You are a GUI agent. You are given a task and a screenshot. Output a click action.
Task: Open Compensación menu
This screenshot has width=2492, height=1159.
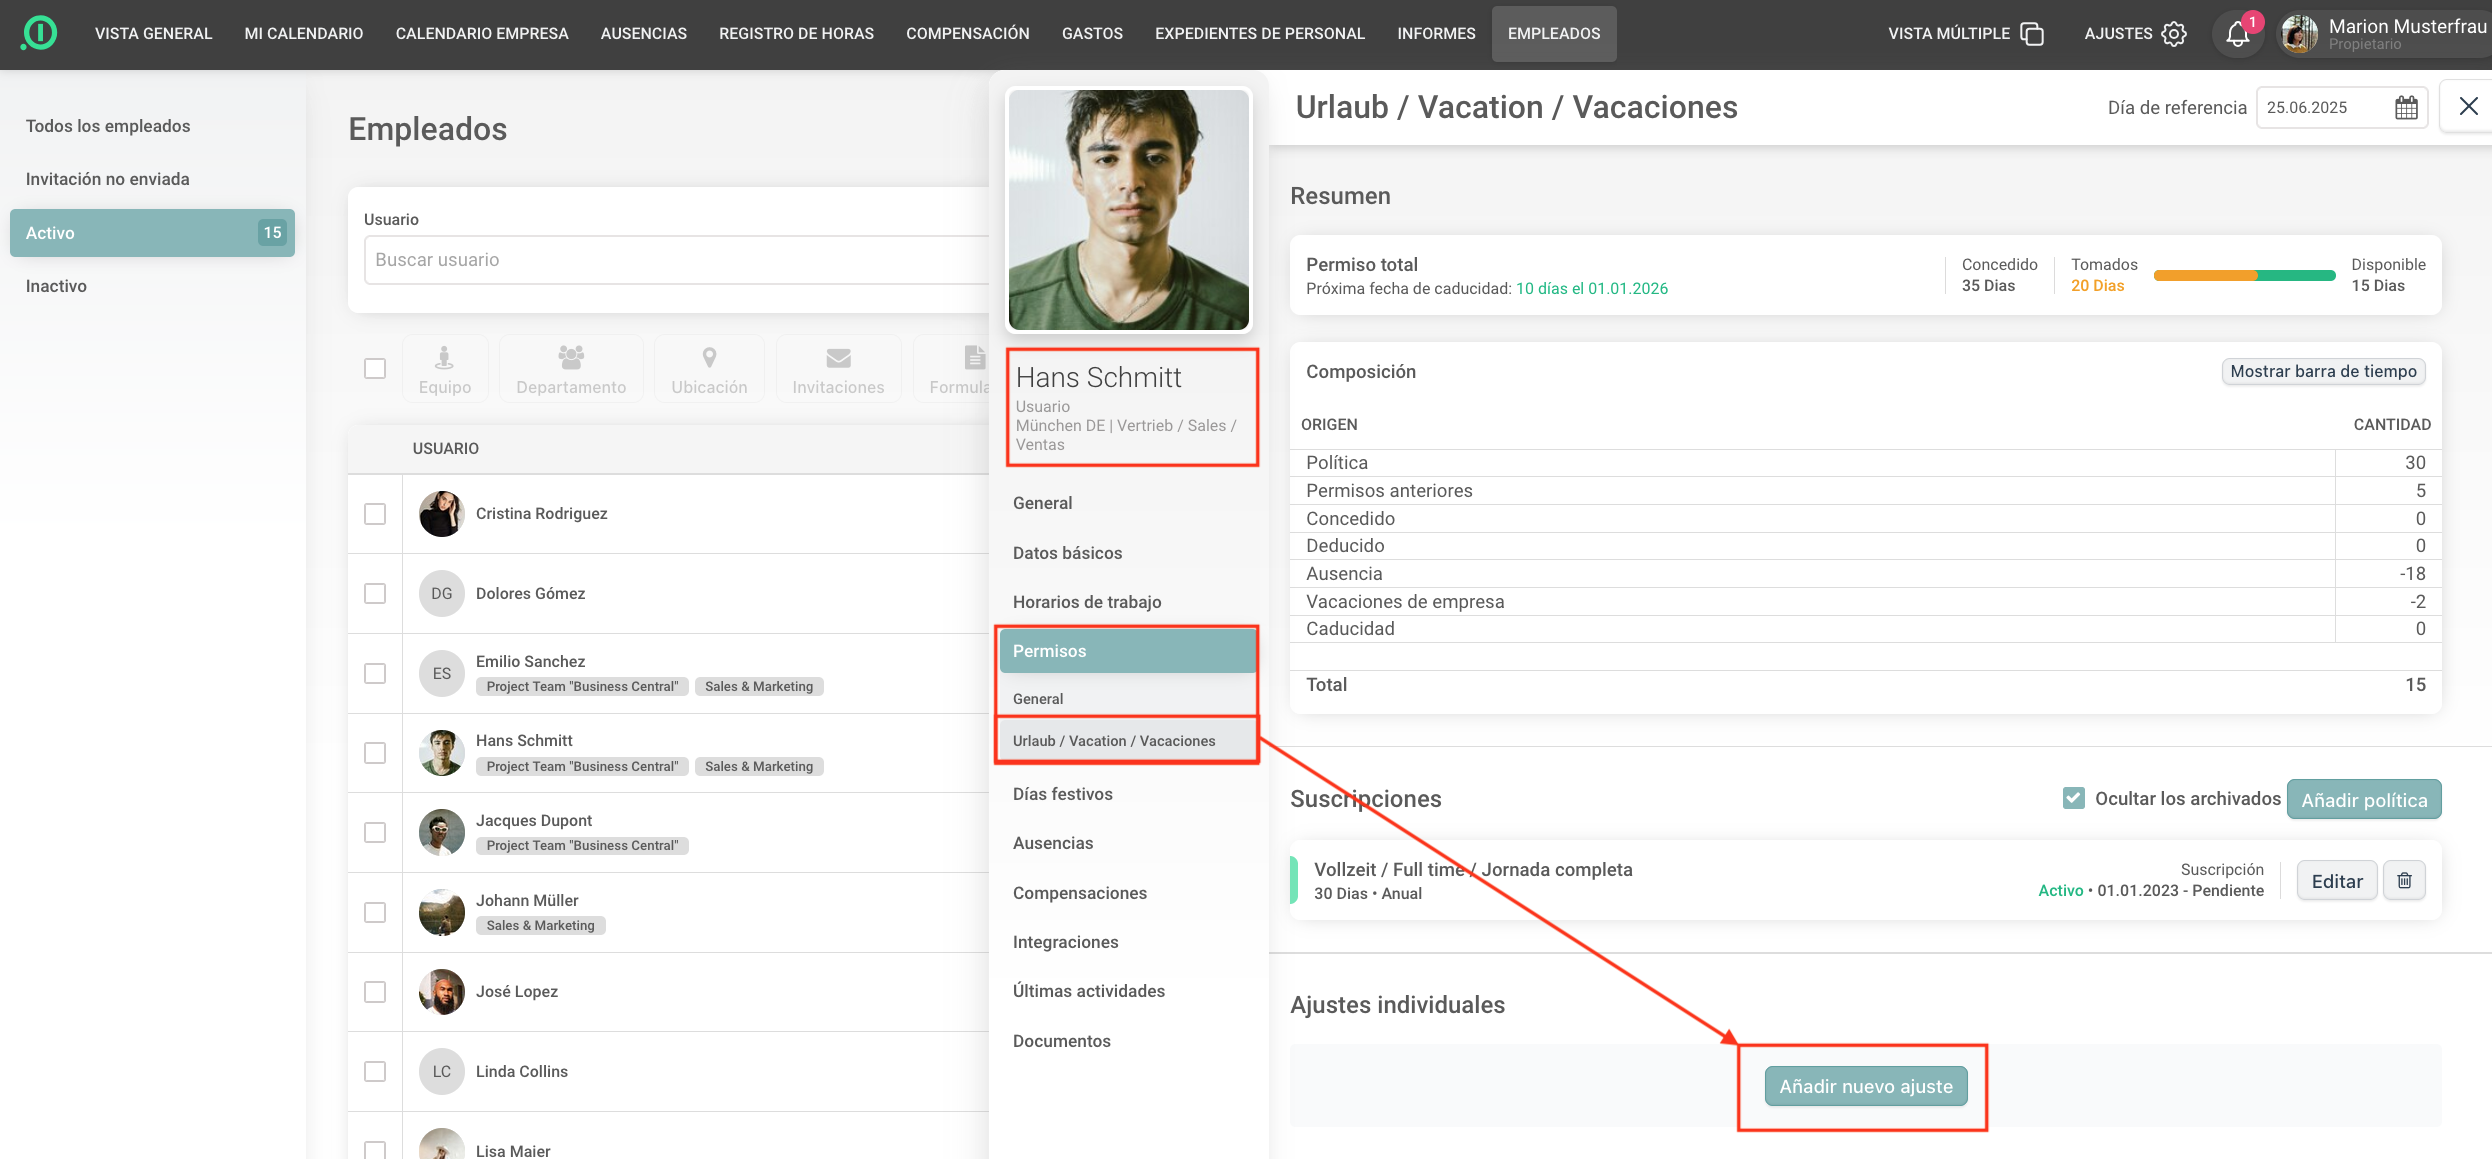point(967,34)
